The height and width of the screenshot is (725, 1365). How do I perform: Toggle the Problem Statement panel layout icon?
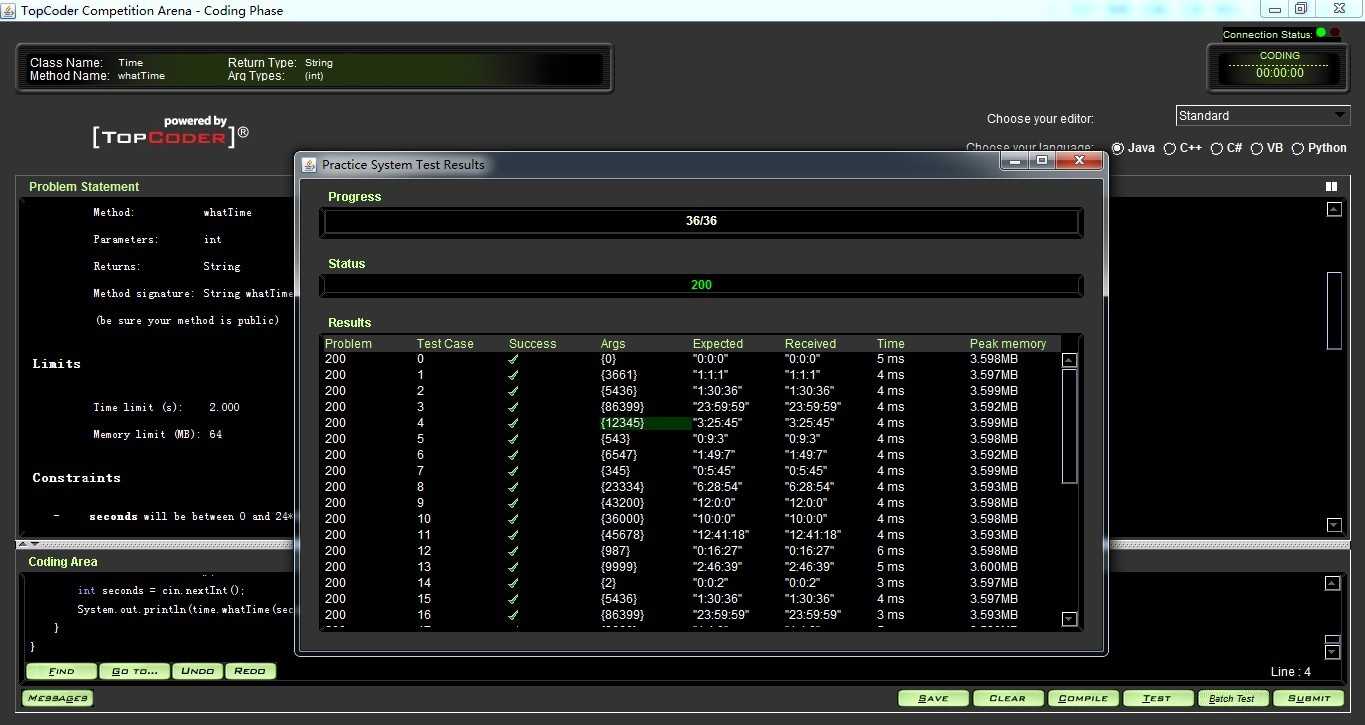[x=1331, y=186]
